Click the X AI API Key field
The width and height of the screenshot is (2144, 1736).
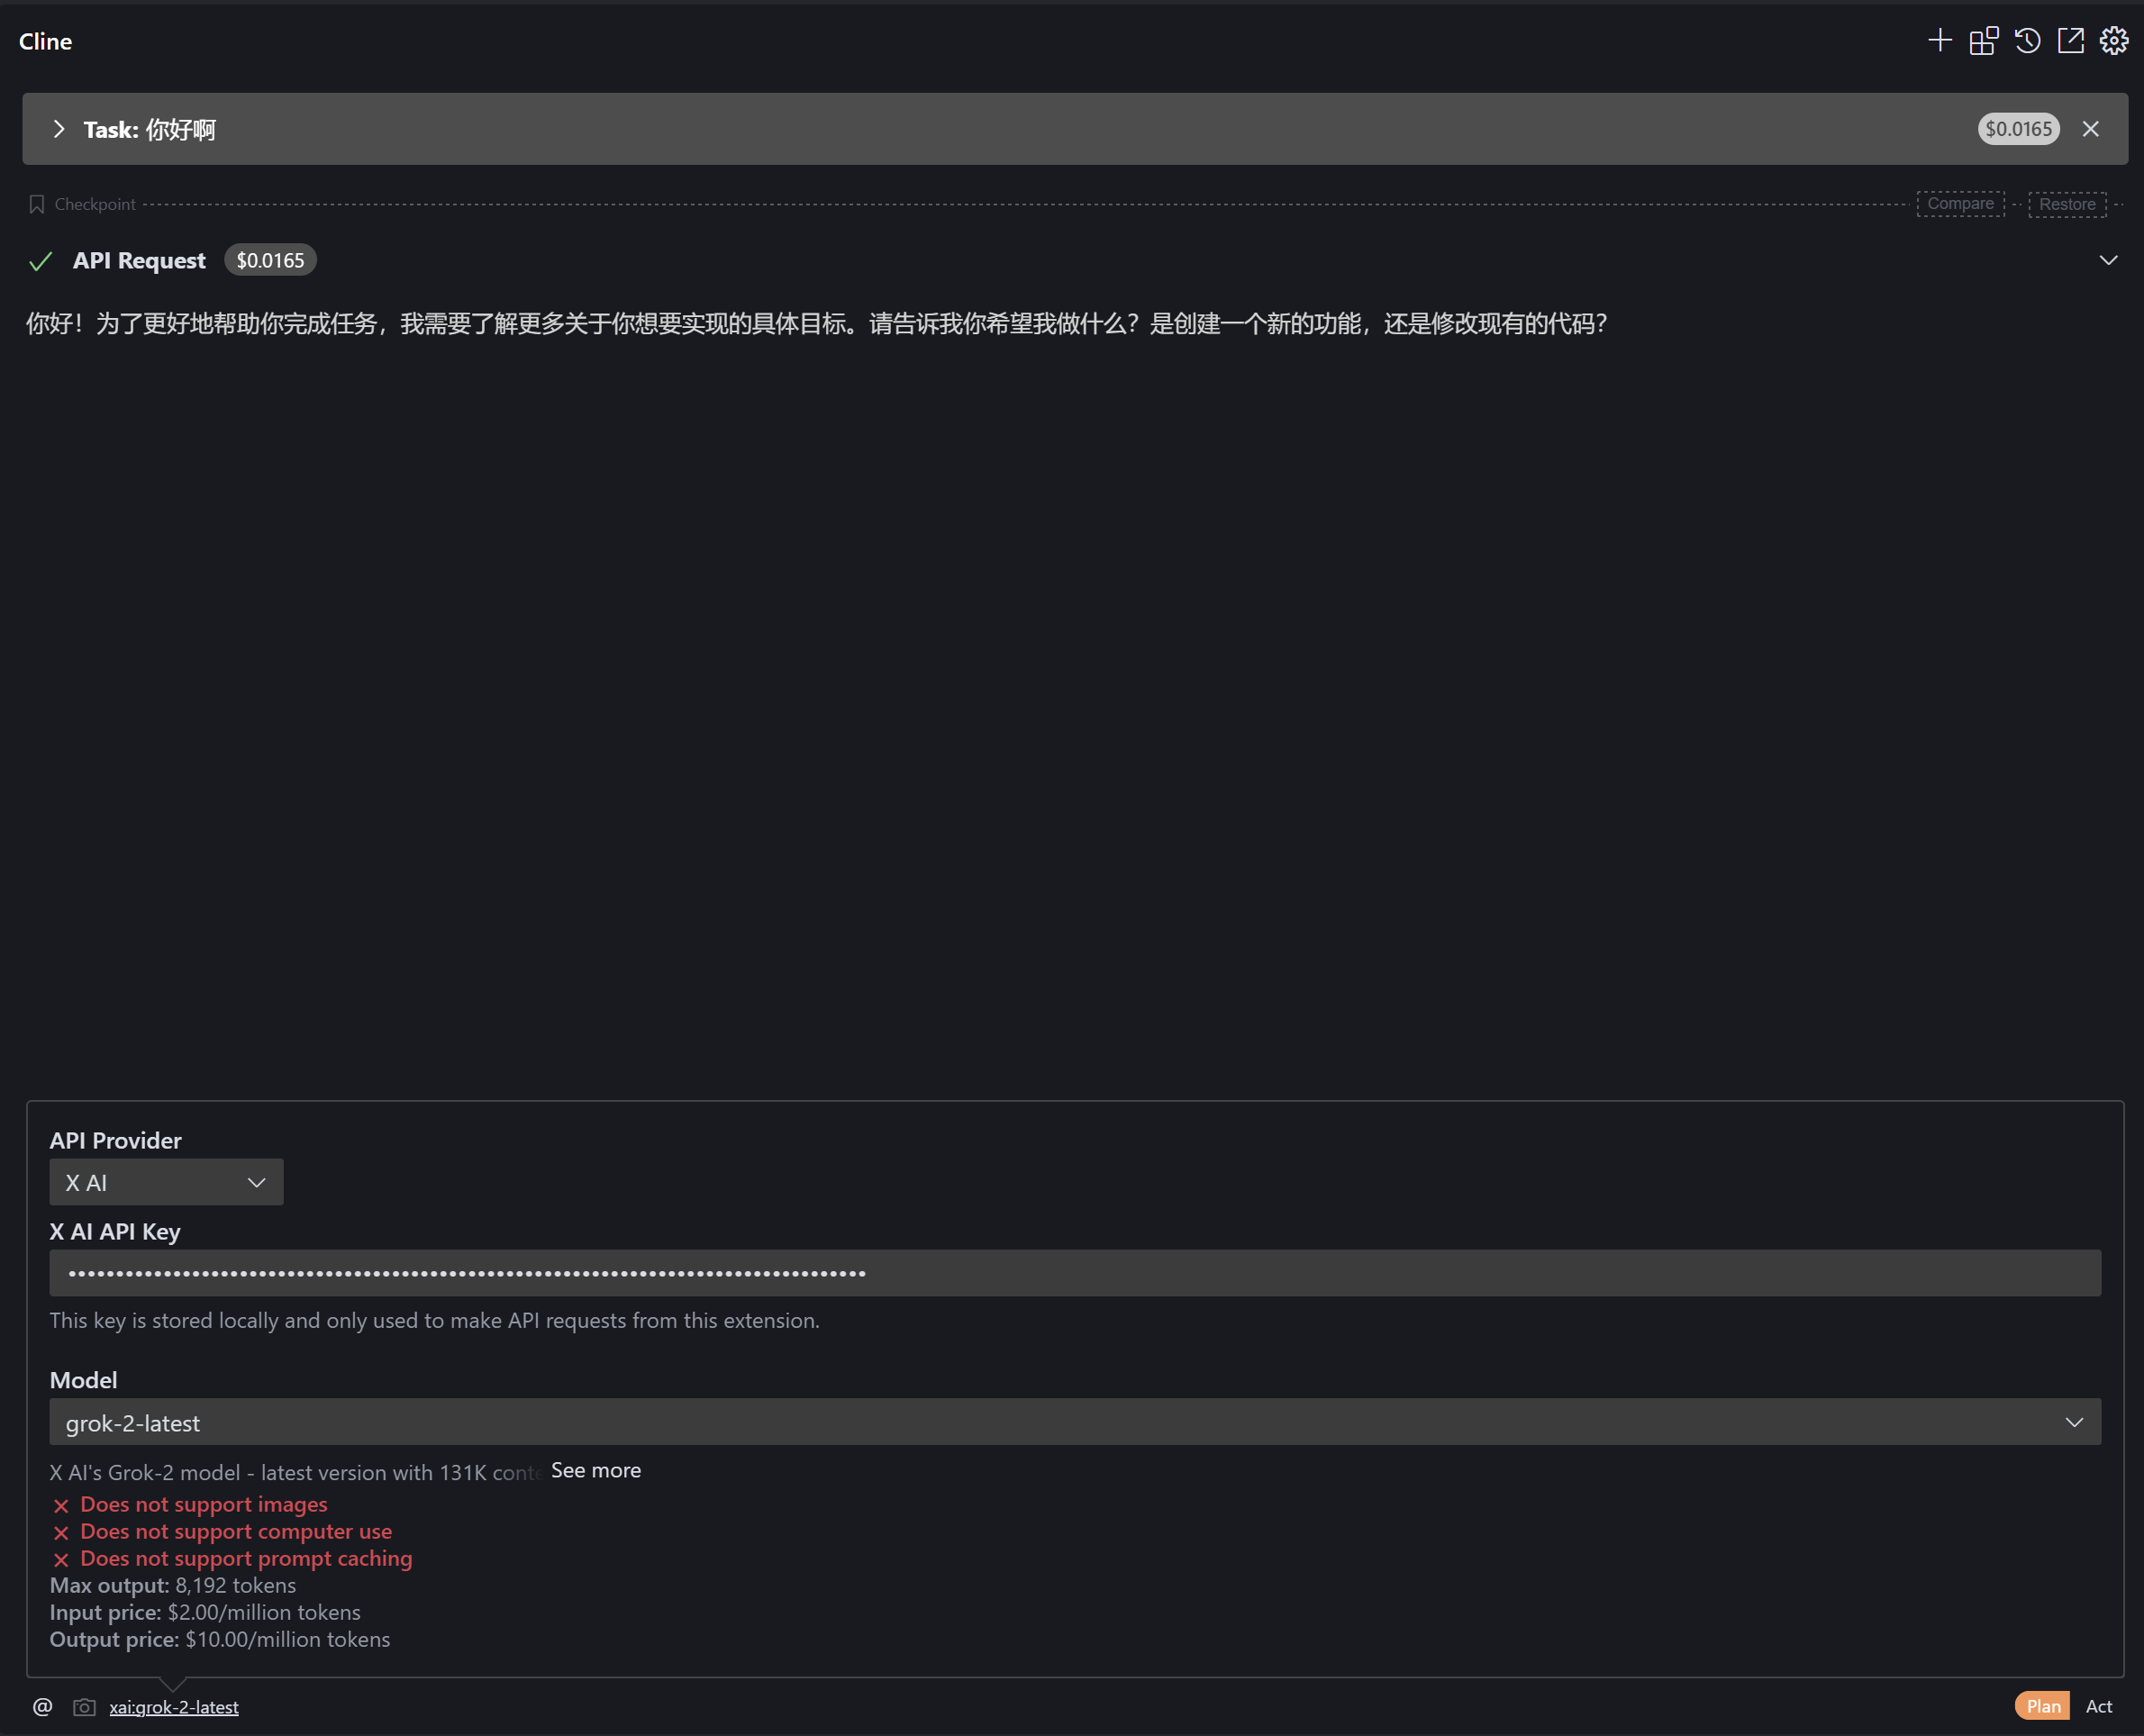(1074, 1273)
